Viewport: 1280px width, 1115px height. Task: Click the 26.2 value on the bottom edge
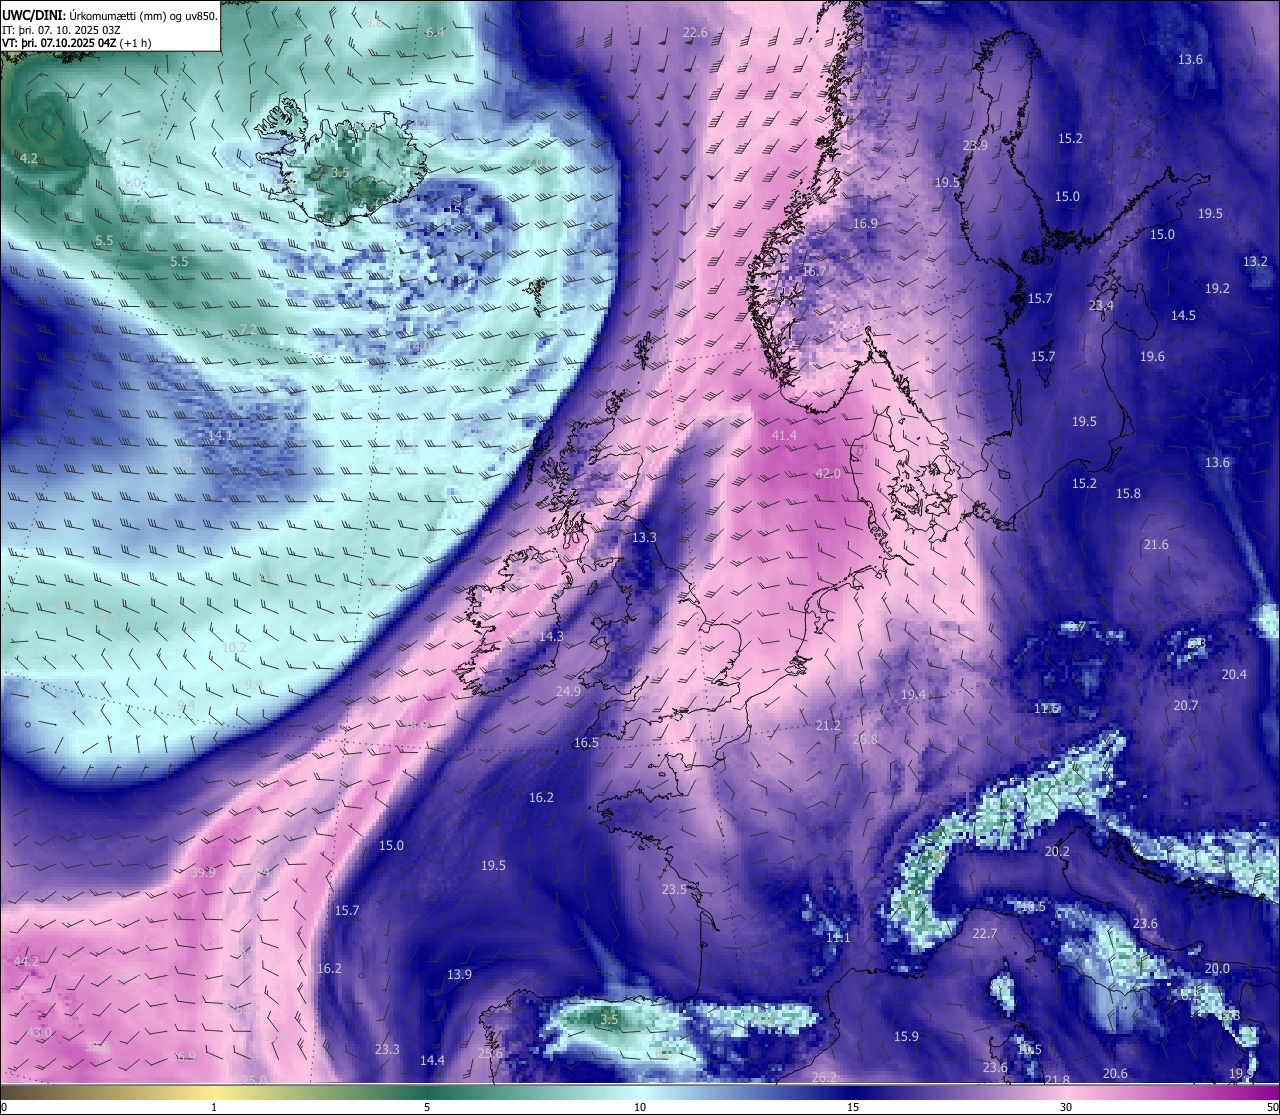tap(824, 1077)
